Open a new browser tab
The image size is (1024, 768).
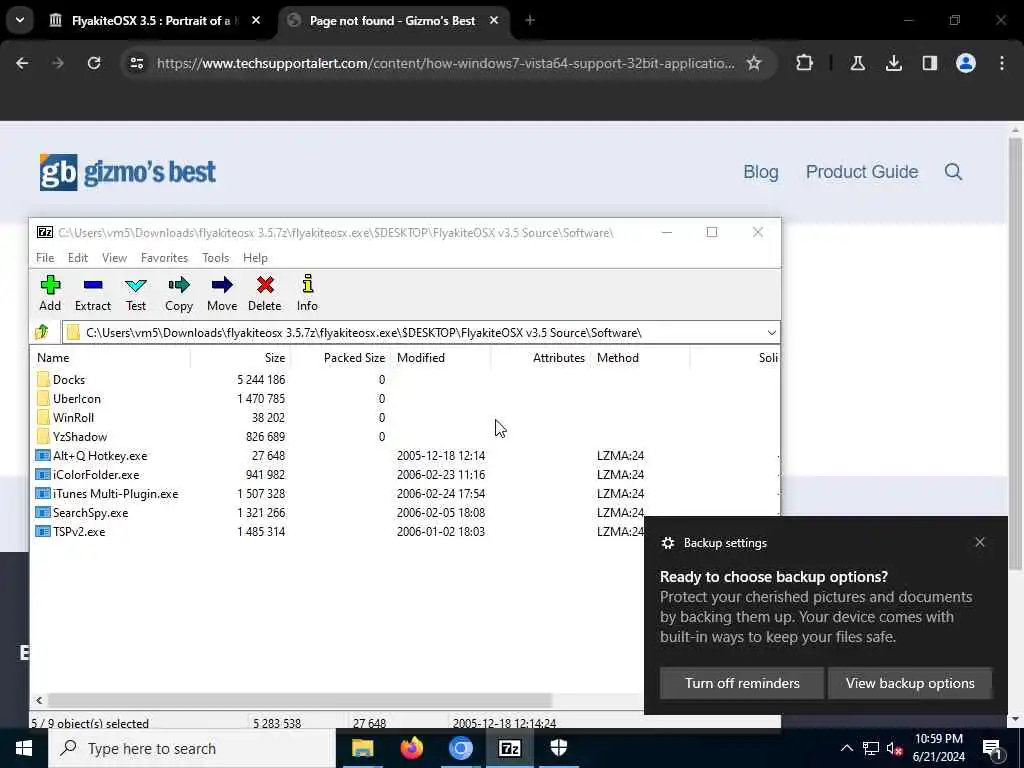click(x=530, y=21)
